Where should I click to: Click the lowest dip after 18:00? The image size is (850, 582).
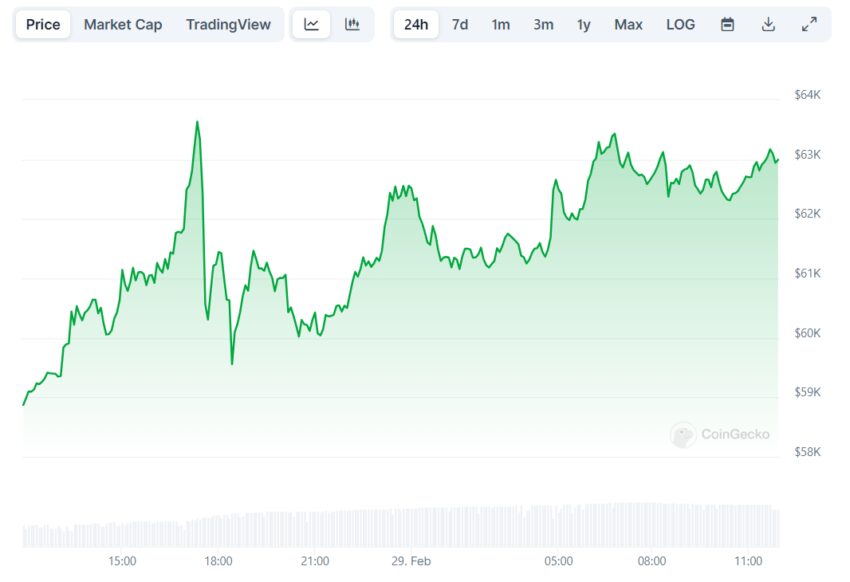232,363
